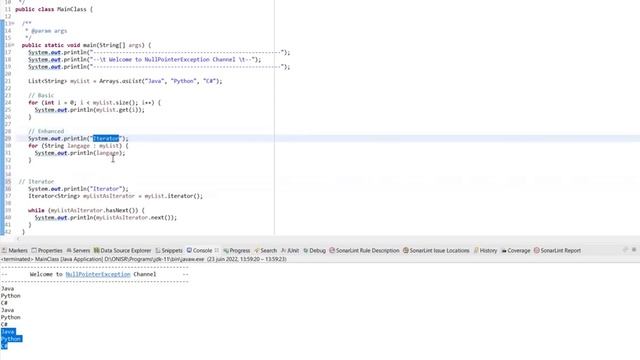The height and width of the screenshot is (360, 640).
Task: Click the Welcome to NullPointerException println line
Action: click(144, 59)
